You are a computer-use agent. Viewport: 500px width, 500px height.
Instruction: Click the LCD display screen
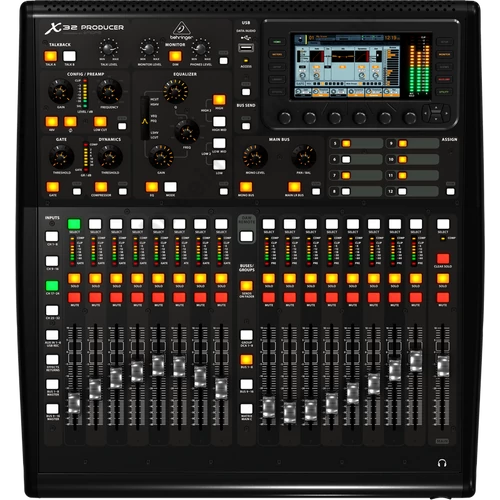coord(347,66)
